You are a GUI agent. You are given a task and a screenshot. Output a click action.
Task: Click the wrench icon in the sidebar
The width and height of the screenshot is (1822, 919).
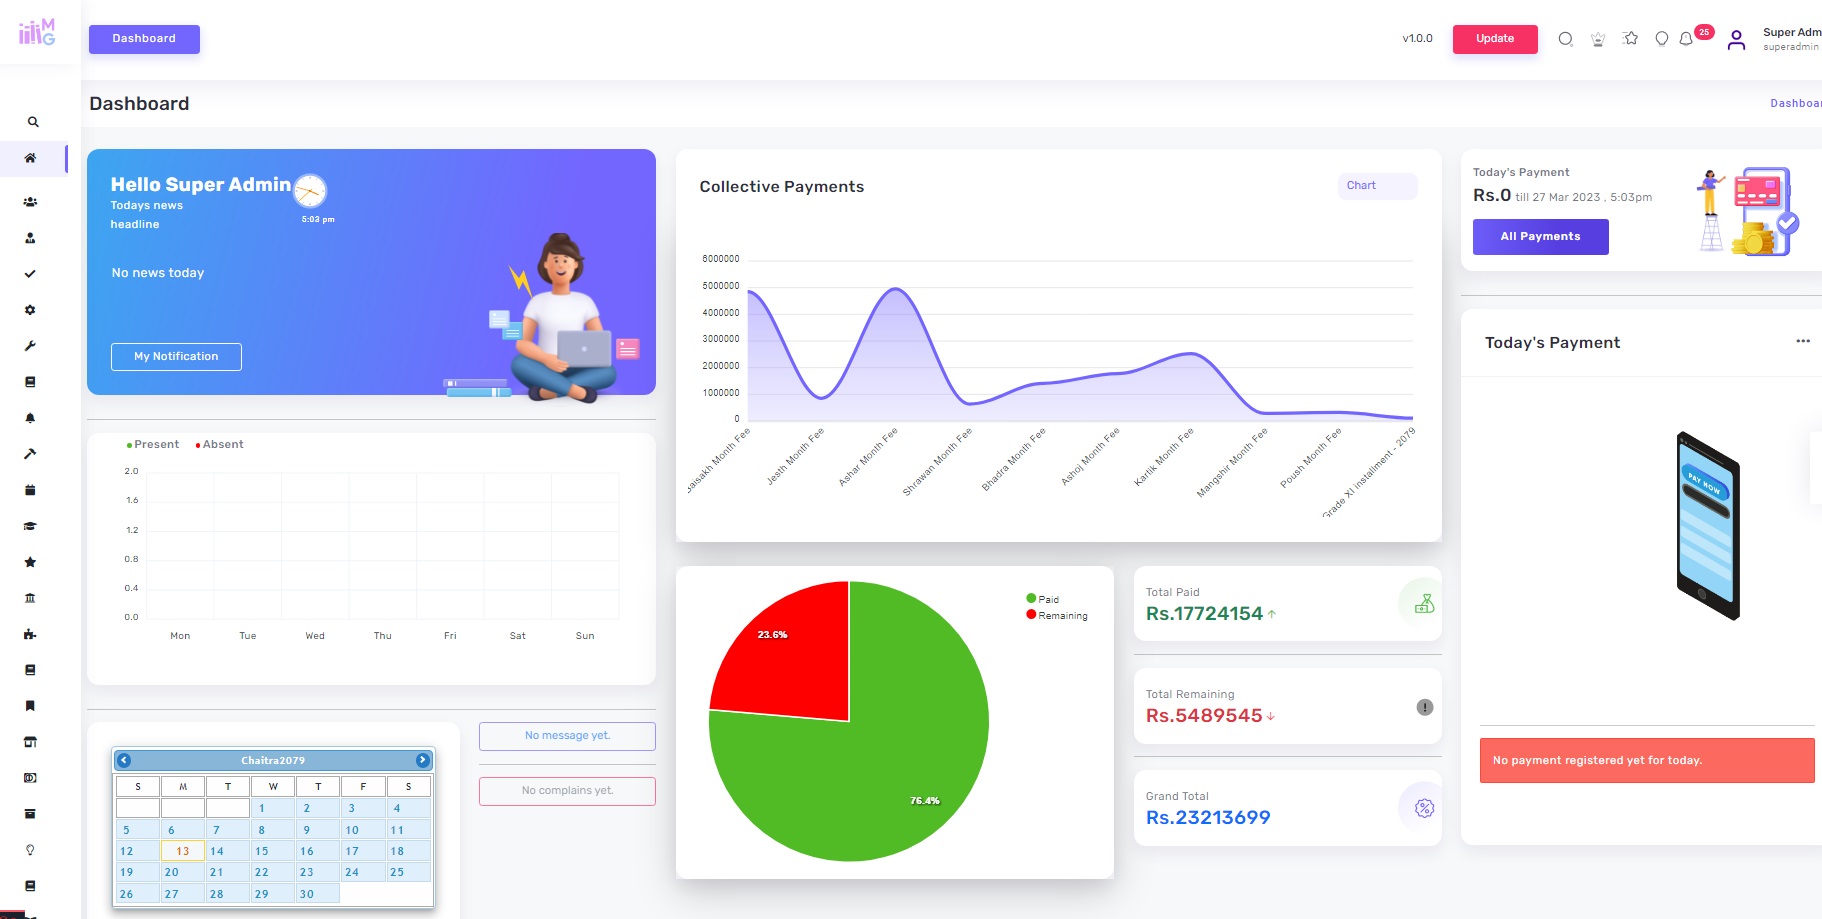pyautogui.click(x=30, y=346)
